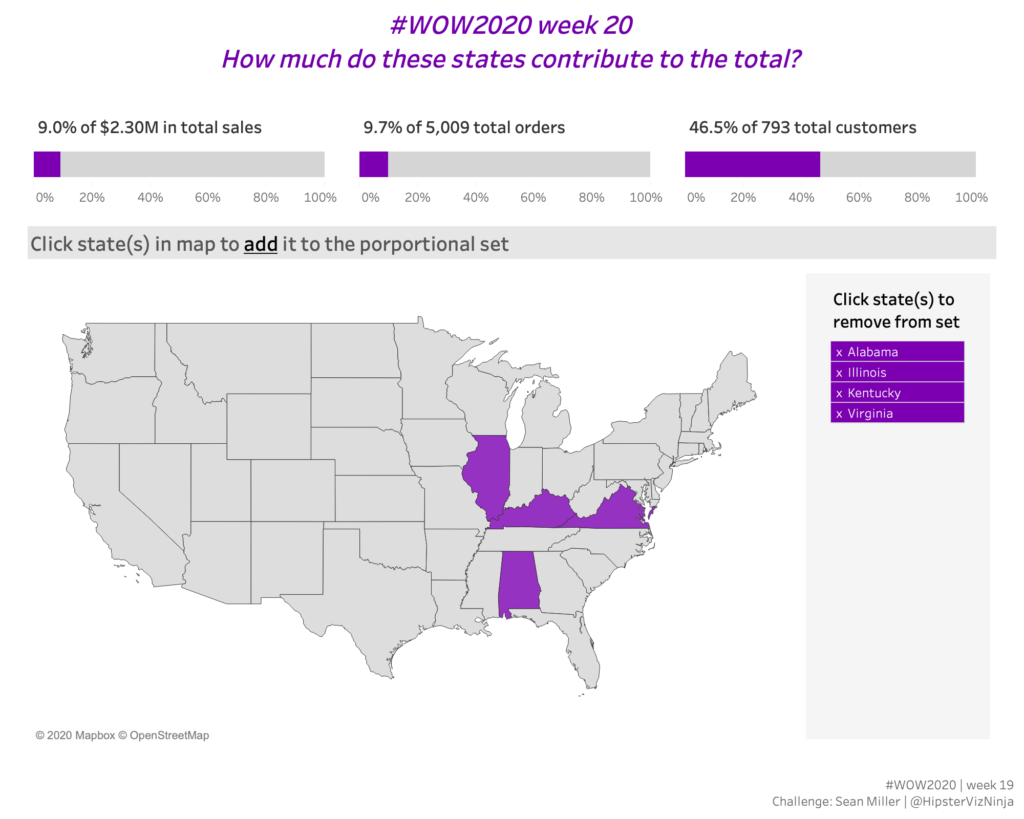The image size is (1024, 819).
Task: Remove Kentucky from the set list
Action: pyautogui.click(x=896, y=393)
